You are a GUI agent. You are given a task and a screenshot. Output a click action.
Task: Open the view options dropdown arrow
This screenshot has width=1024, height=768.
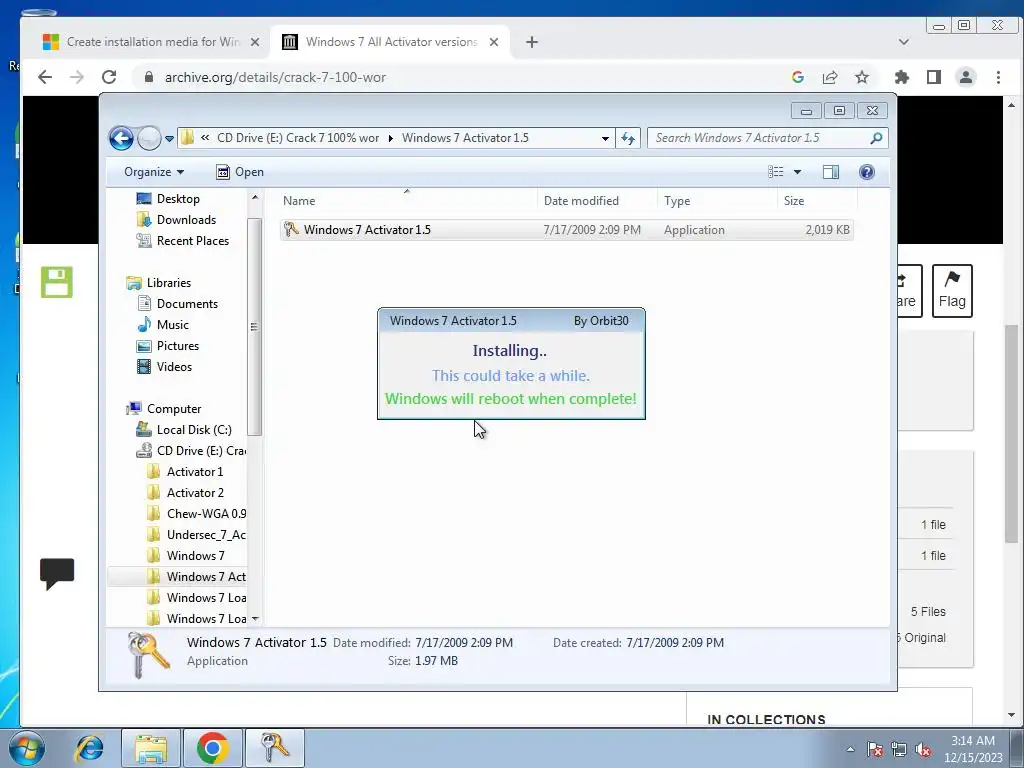797,172
